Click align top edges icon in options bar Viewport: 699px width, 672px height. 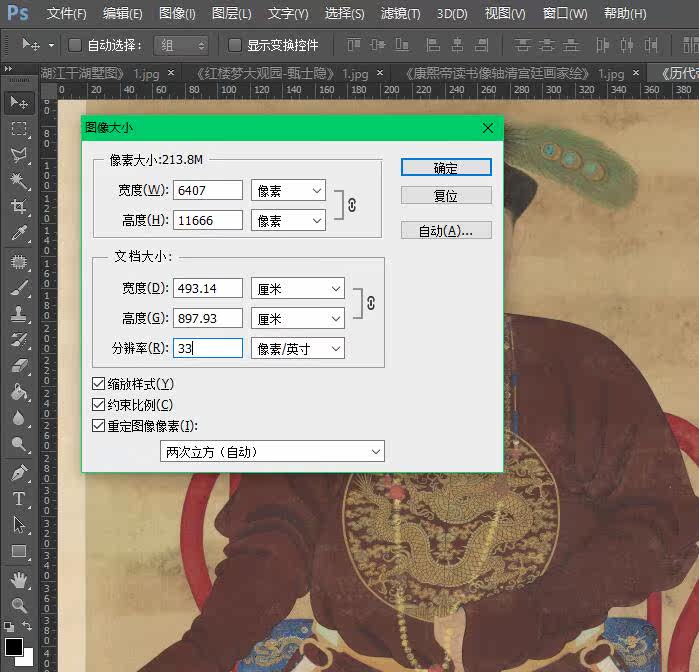coord(354,45)
